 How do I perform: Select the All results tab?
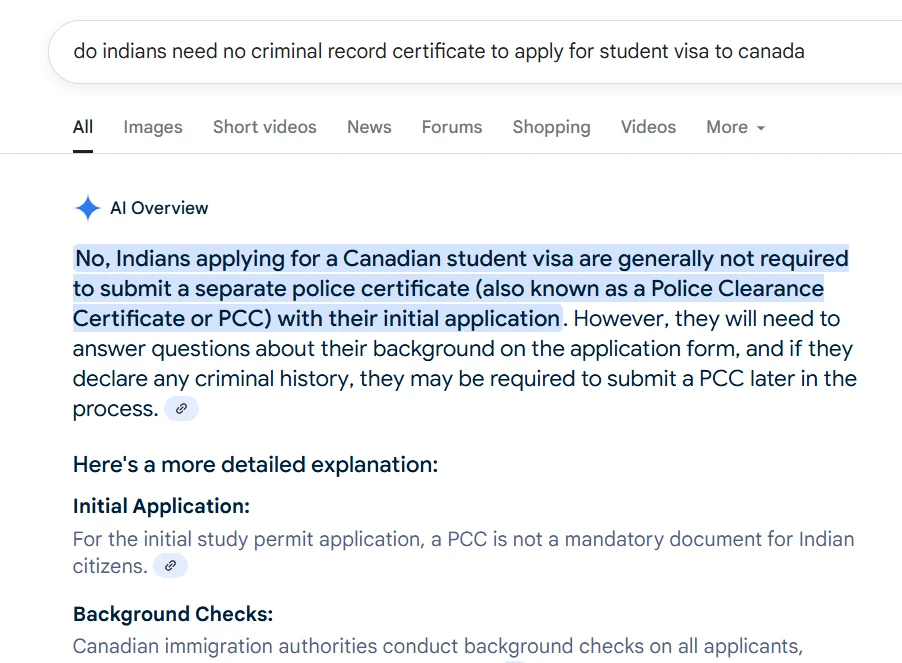pyautogui.click(x=83, y=127)
